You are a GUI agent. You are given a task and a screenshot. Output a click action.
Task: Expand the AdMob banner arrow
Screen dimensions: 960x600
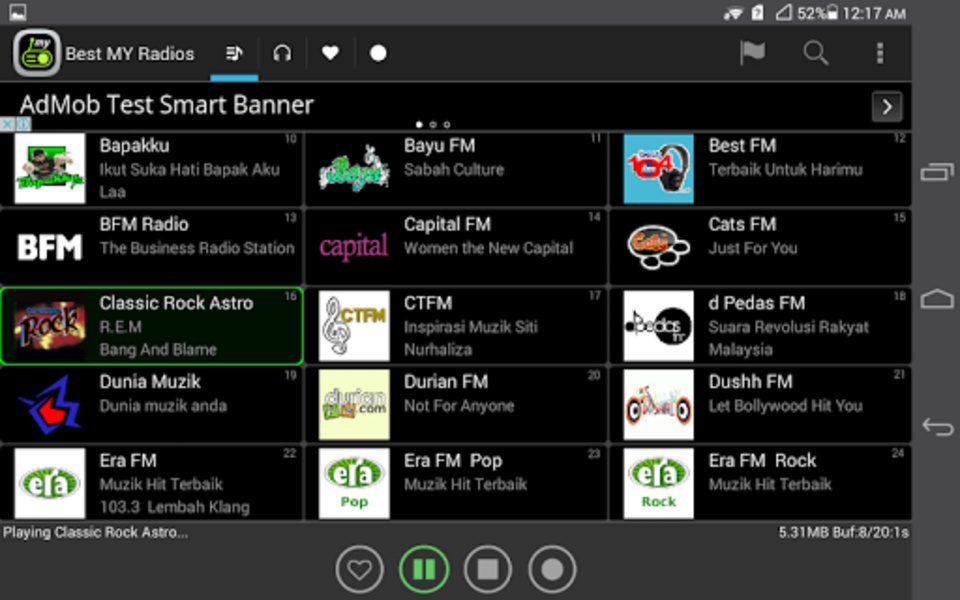887,107
